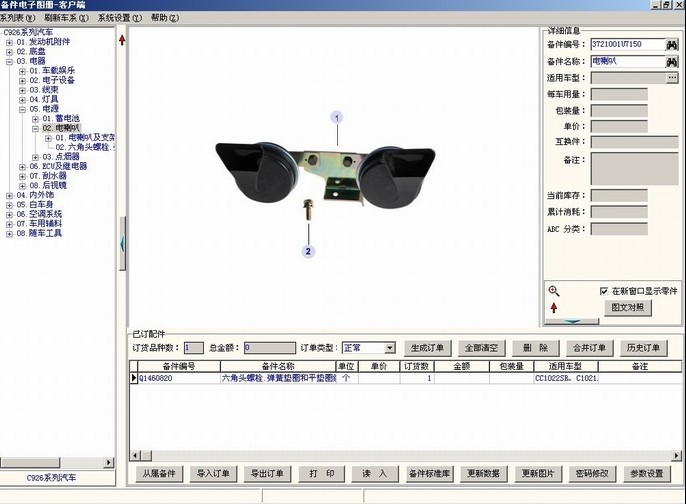Click red up arrow beside the parts tree
This screenshot has height=504, width=686.
coord(122,41)
